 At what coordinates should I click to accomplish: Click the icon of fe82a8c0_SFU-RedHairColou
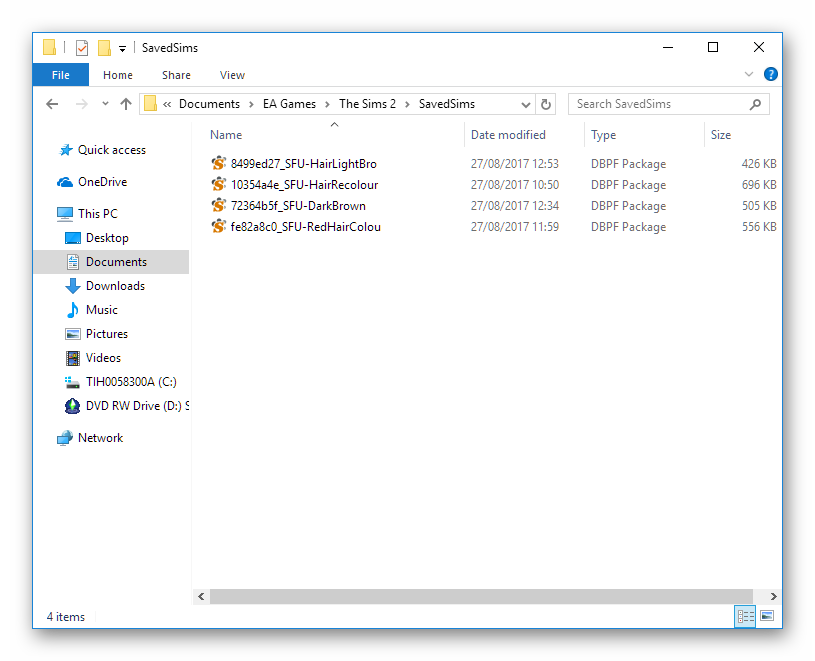click(219, 227)
